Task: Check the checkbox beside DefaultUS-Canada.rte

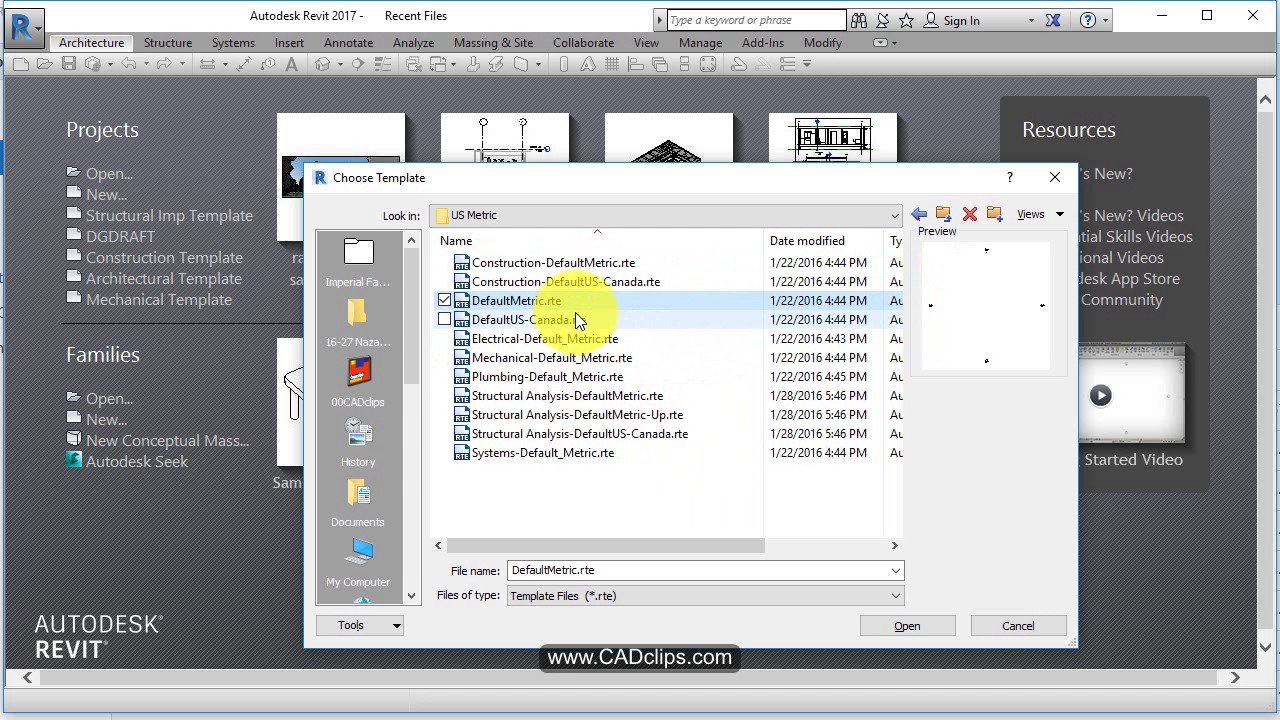Action: click(444, 319)
